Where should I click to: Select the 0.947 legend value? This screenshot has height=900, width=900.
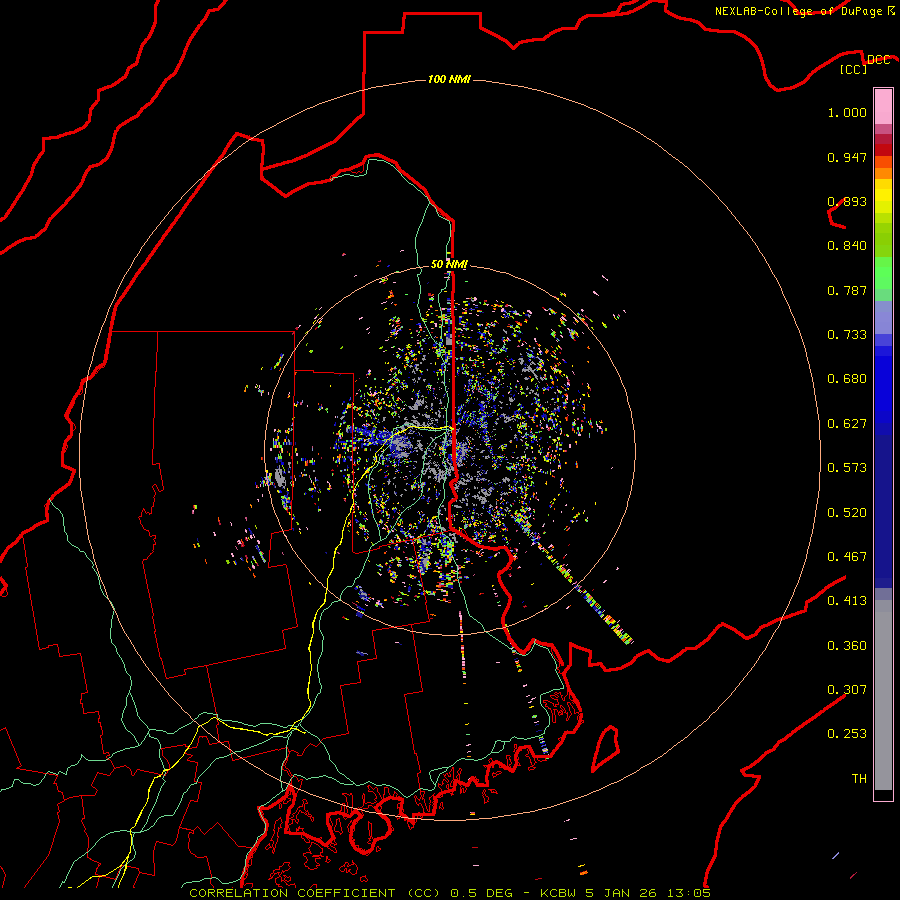point(847,157)
